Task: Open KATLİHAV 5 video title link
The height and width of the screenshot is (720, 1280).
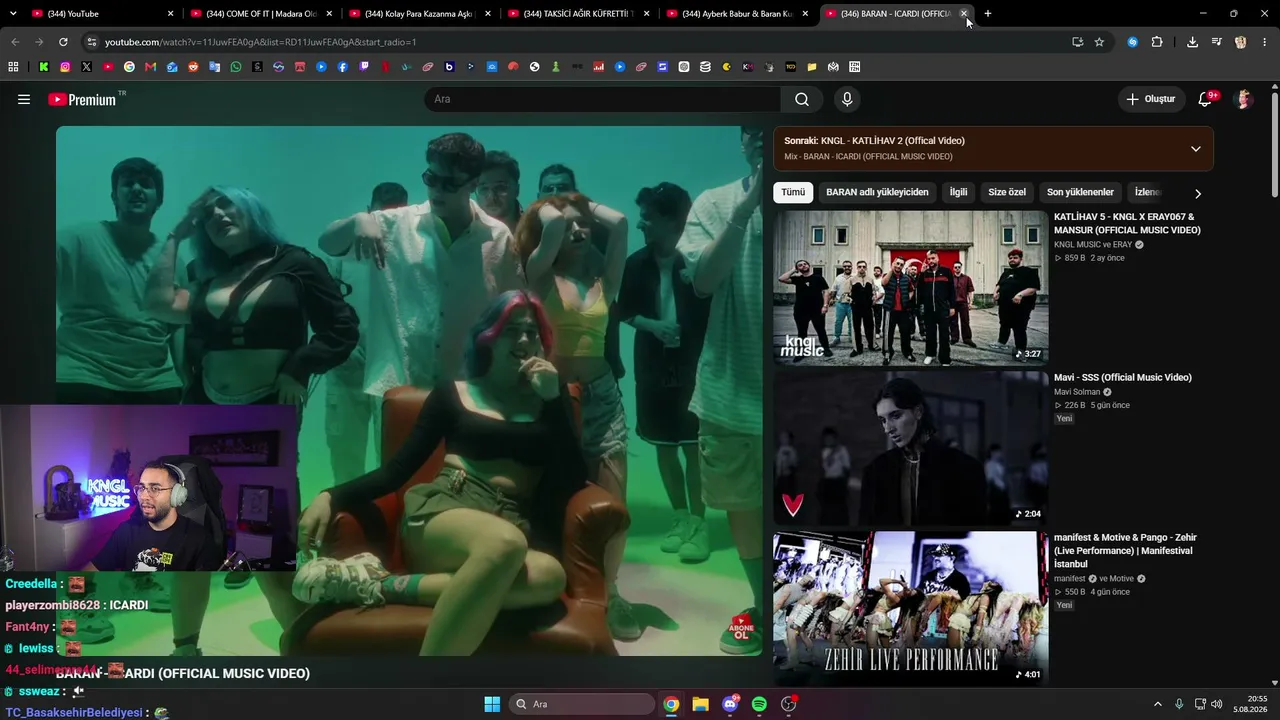Action: 1127,223
